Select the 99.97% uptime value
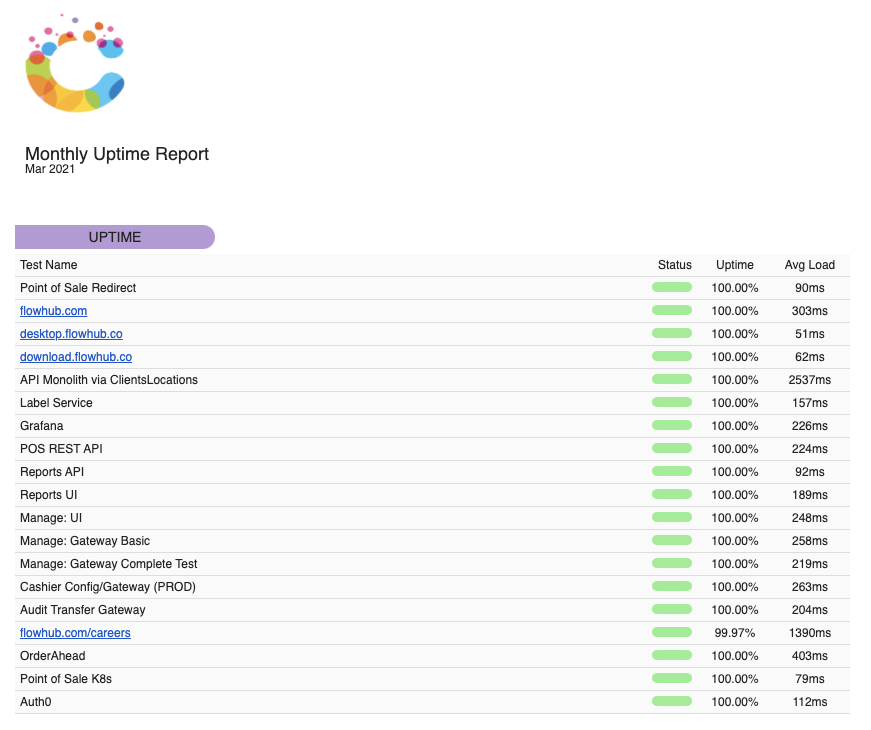Image resolution: width=871 pixels, height=730 pixels. tap(734, 633)
